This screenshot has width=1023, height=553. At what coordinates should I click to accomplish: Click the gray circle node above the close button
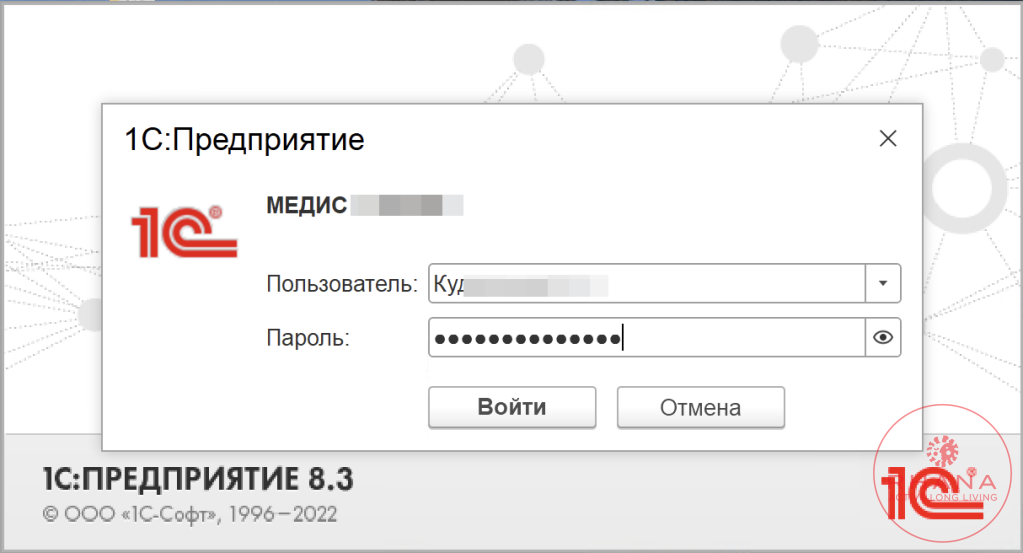click(x=799, y=44)
